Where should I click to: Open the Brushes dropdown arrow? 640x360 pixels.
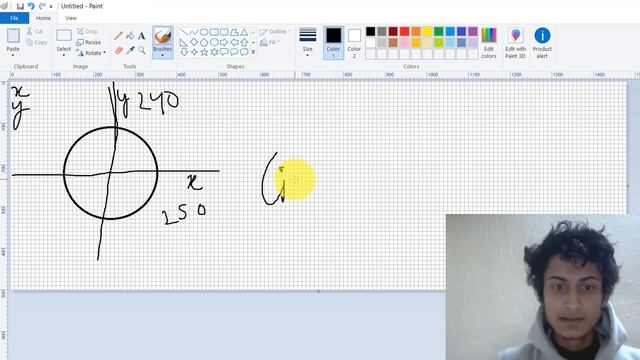coord(162,55)
